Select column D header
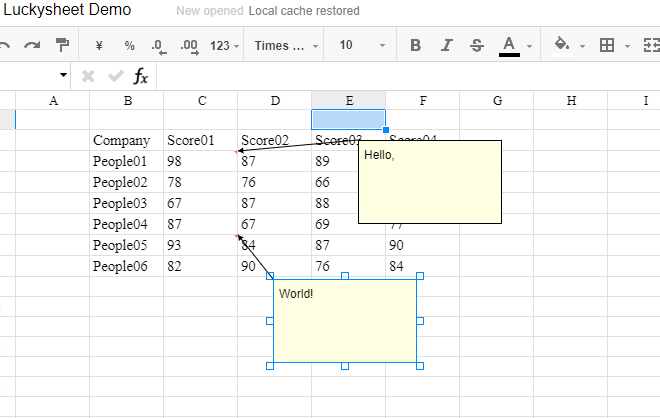 [x=275, y=101]
